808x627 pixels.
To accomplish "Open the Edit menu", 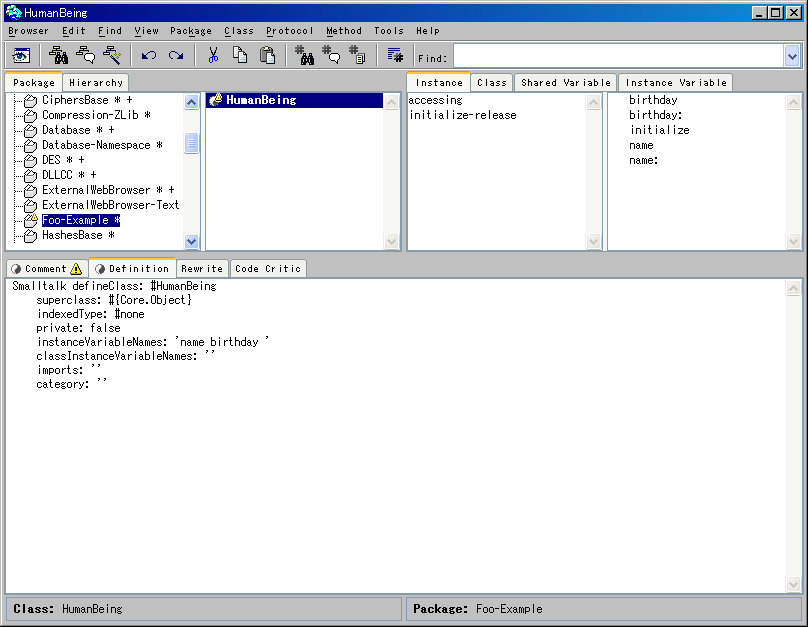I will click(x=74, y=31).
